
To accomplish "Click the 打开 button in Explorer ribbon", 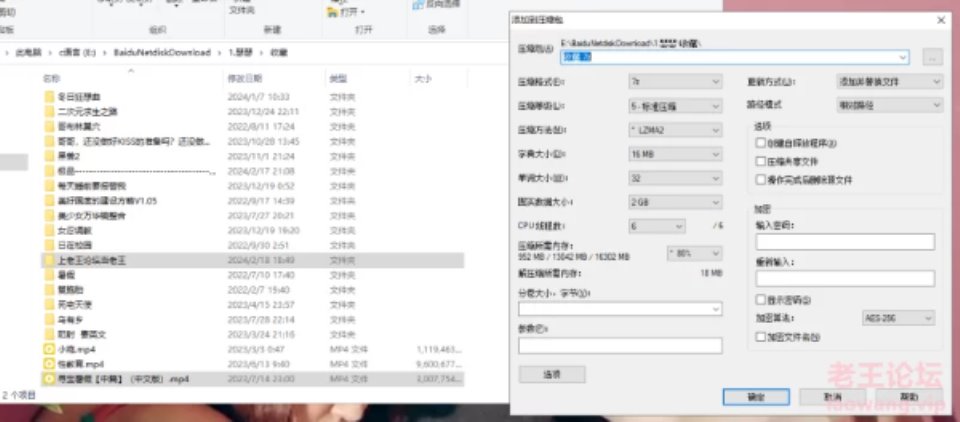I will click(347, 12).
